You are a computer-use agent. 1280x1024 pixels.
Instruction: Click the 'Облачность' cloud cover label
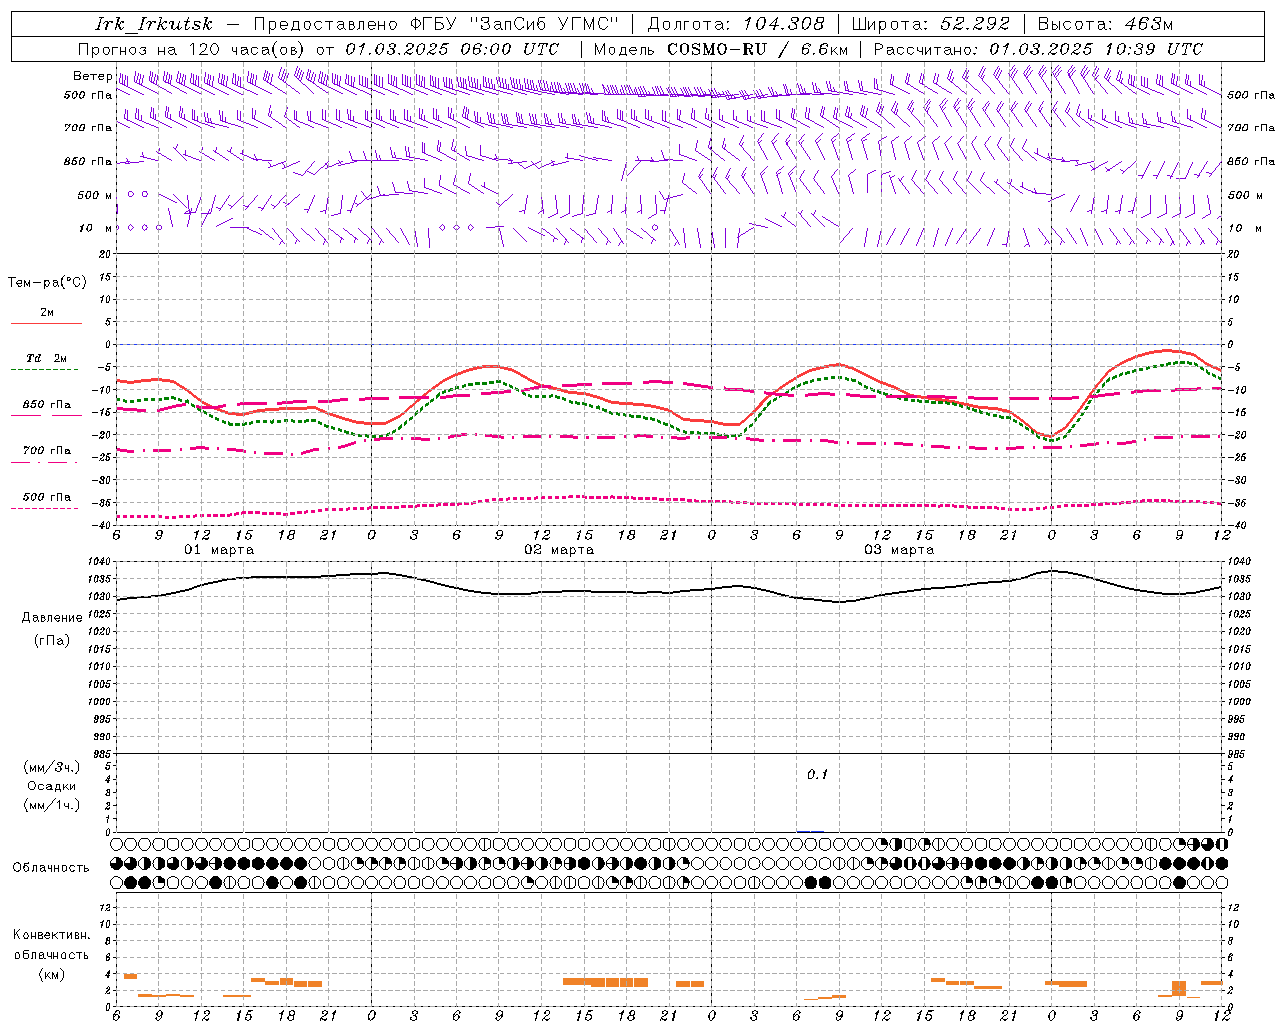(x=51, y=868)
